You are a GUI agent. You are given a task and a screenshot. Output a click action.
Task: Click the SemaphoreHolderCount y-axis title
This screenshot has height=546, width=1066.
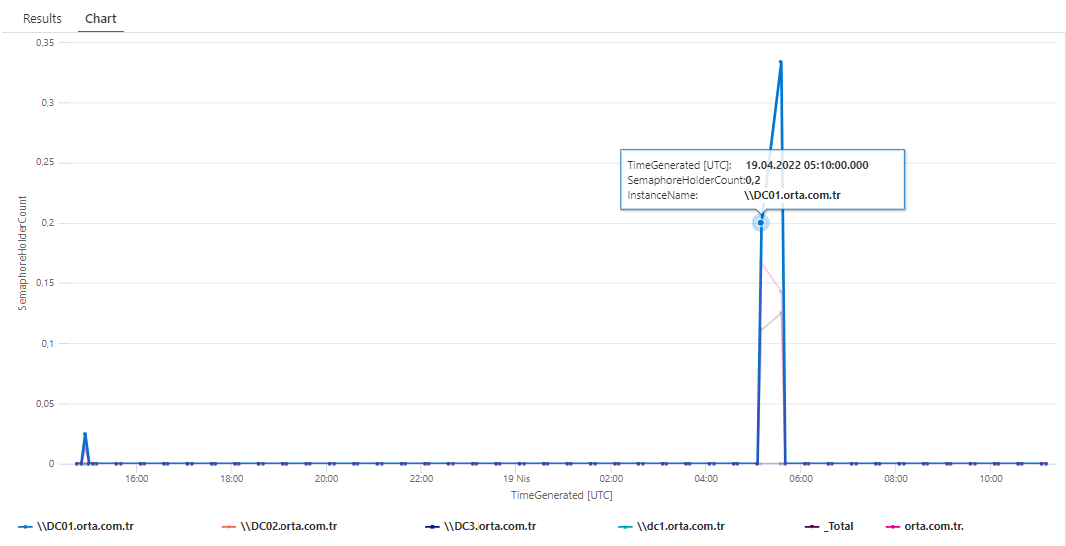[x=22, y=253]
